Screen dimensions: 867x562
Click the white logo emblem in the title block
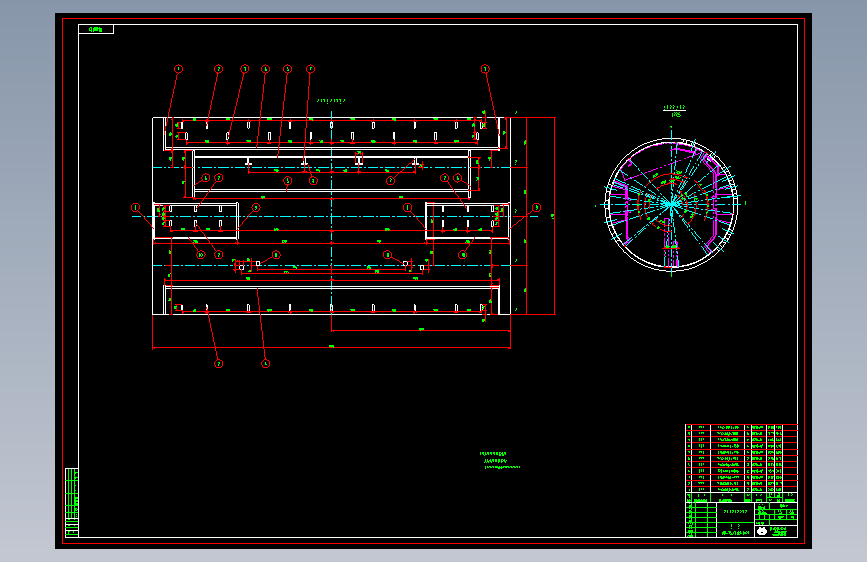pos(762,530)
